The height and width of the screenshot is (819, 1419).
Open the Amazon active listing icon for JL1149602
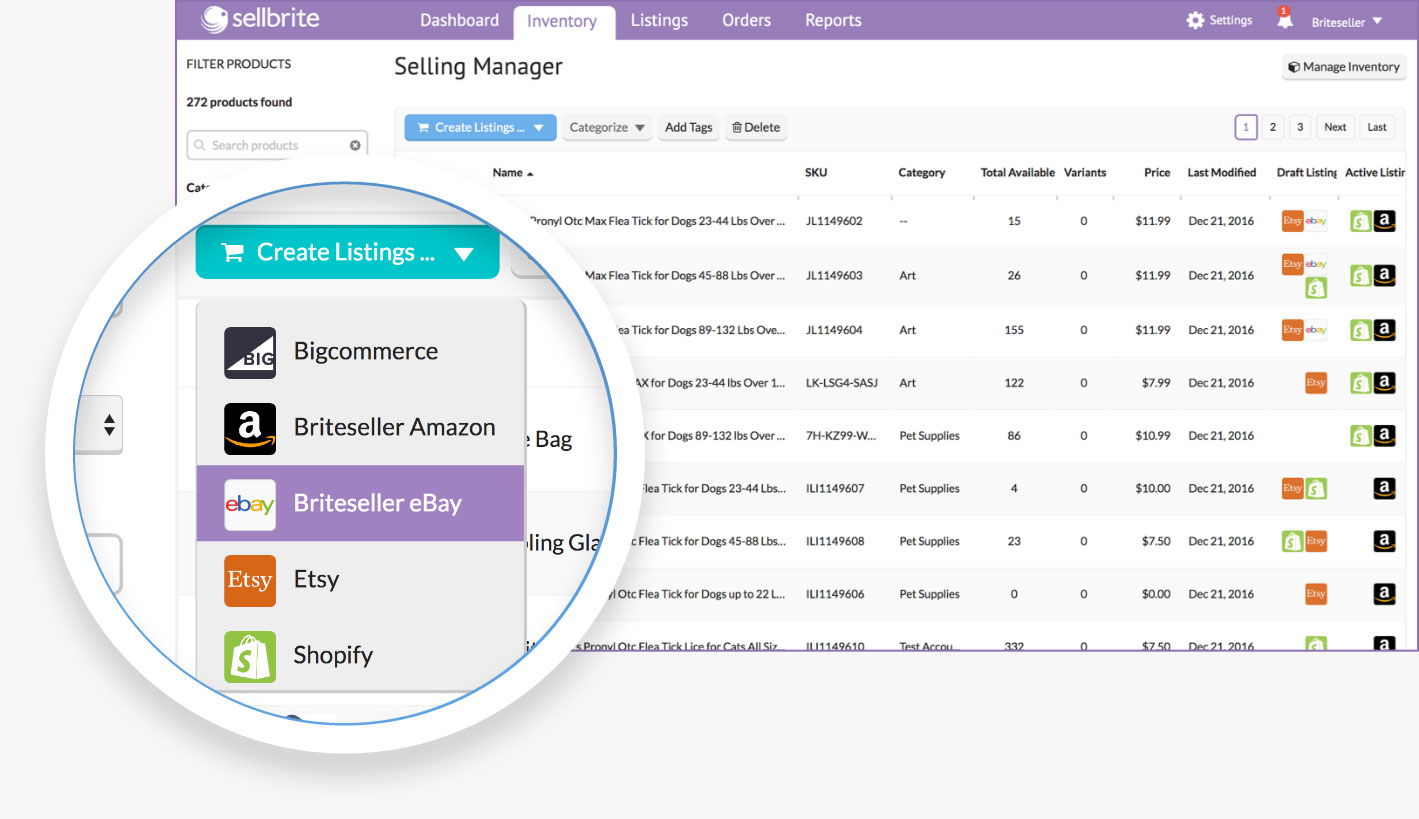tap(1384, 220)
